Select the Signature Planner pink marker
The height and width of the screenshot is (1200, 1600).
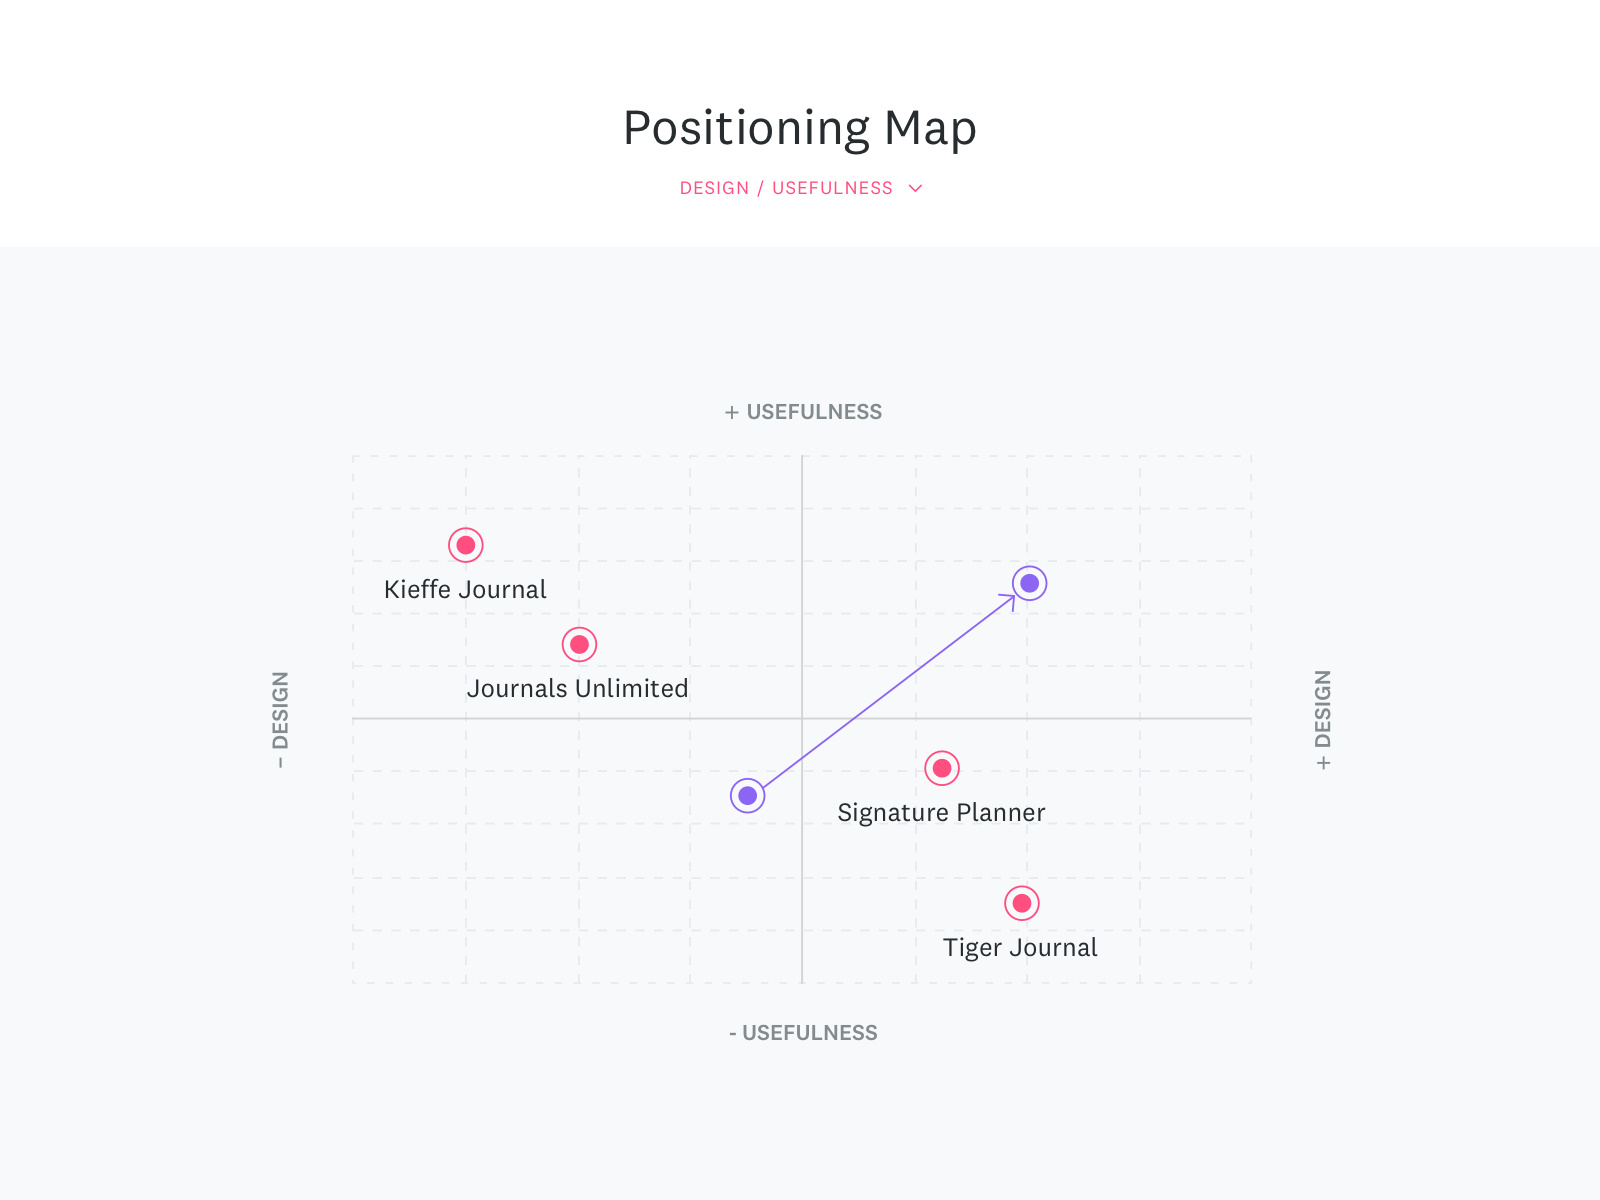tap(942, 768)
